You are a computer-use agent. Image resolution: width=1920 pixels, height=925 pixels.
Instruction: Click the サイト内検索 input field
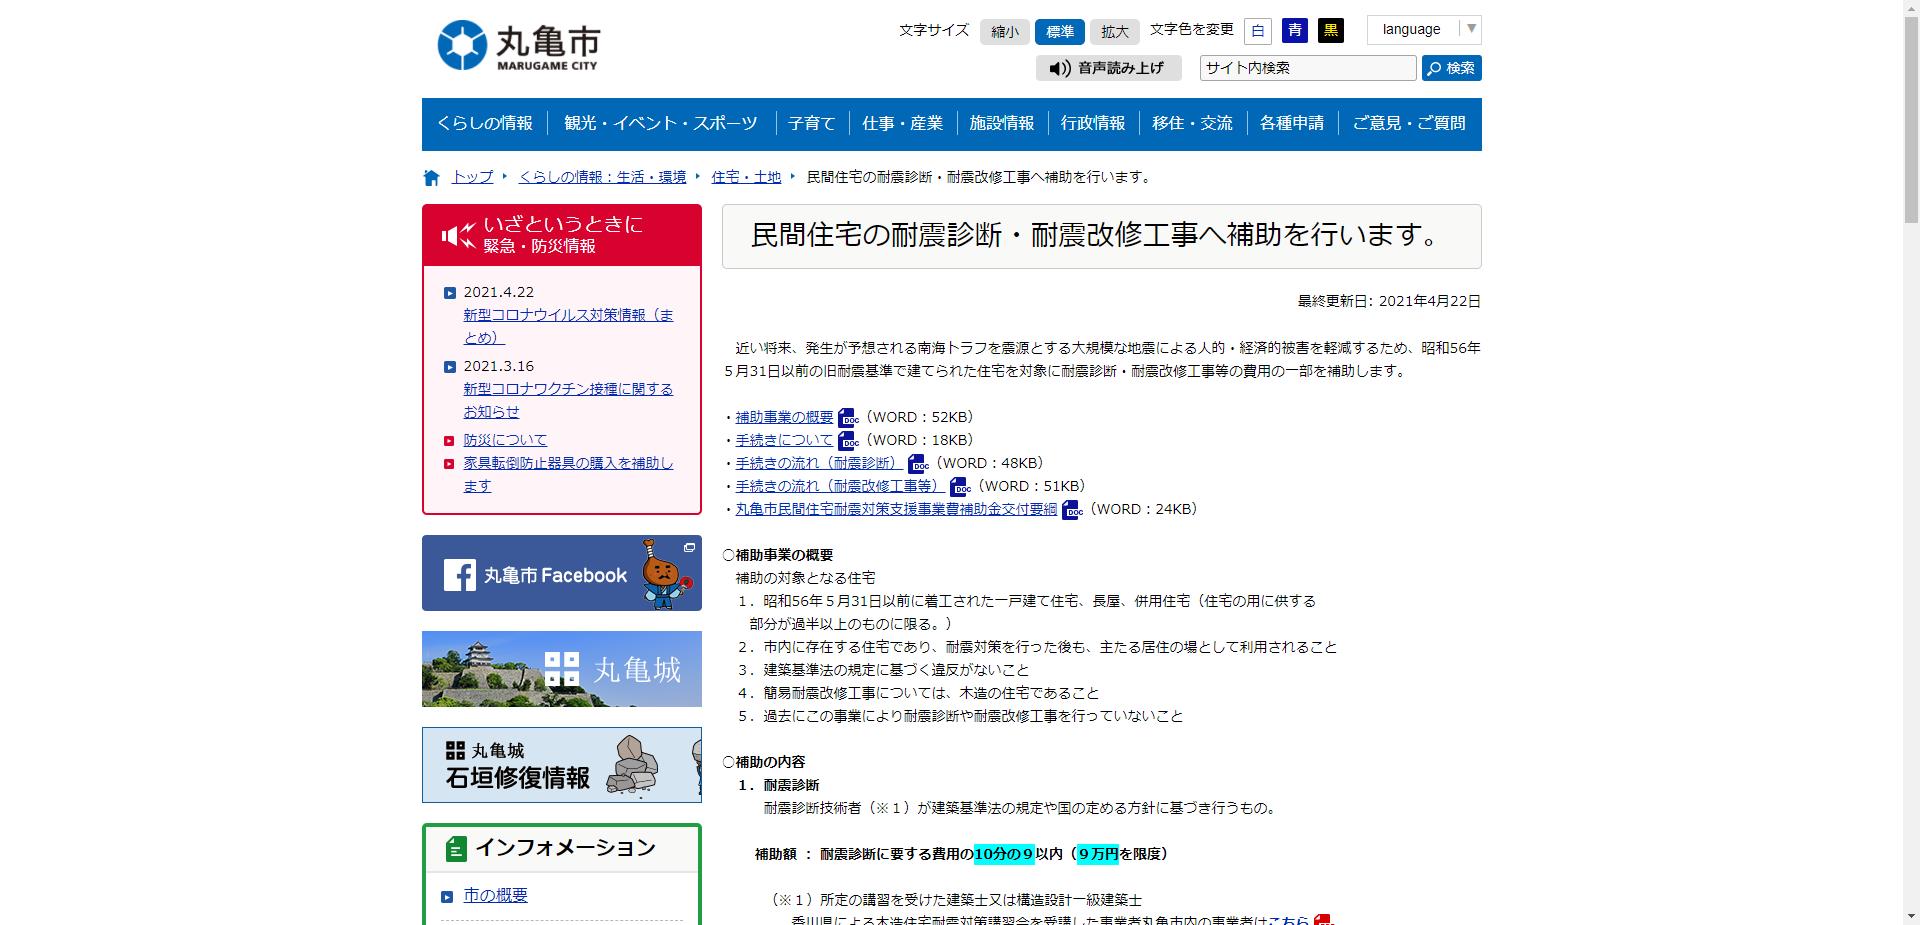1307,68
